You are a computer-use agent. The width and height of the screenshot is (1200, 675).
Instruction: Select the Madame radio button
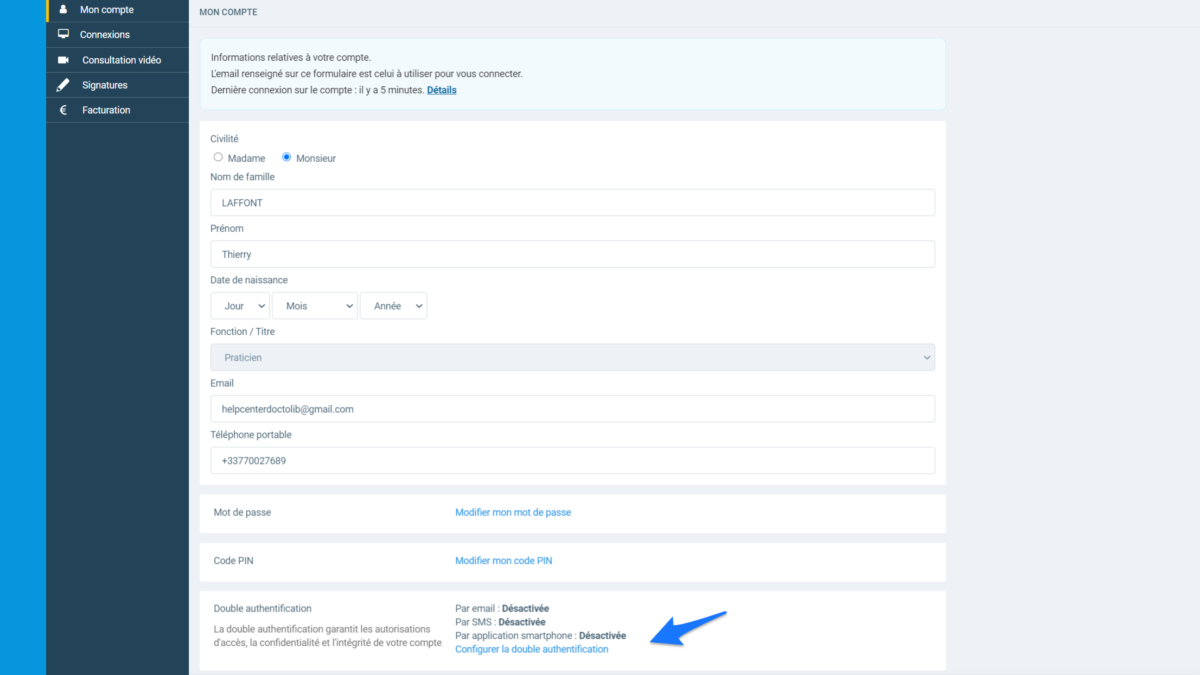(218, 157)
